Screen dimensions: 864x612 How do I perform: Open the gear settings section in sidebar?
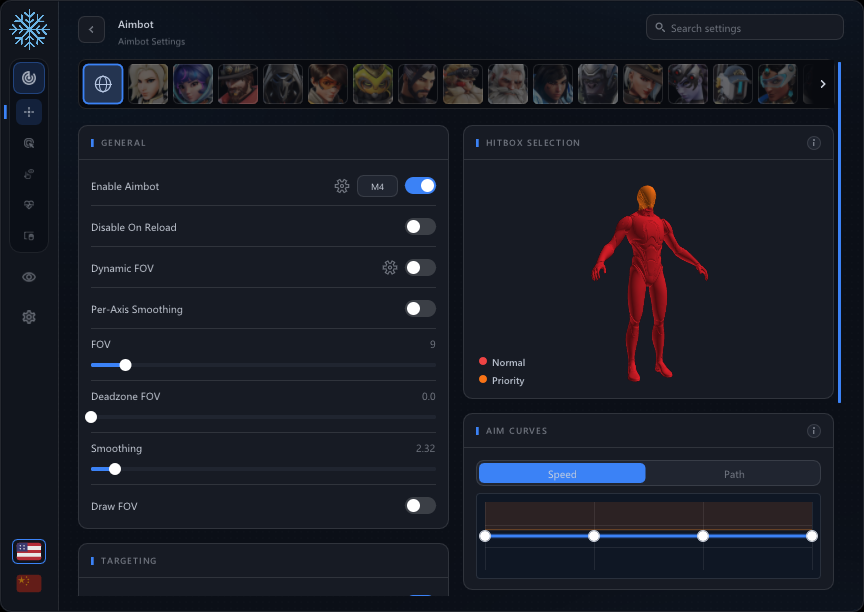pyautogui.click(x=29, y=317)
